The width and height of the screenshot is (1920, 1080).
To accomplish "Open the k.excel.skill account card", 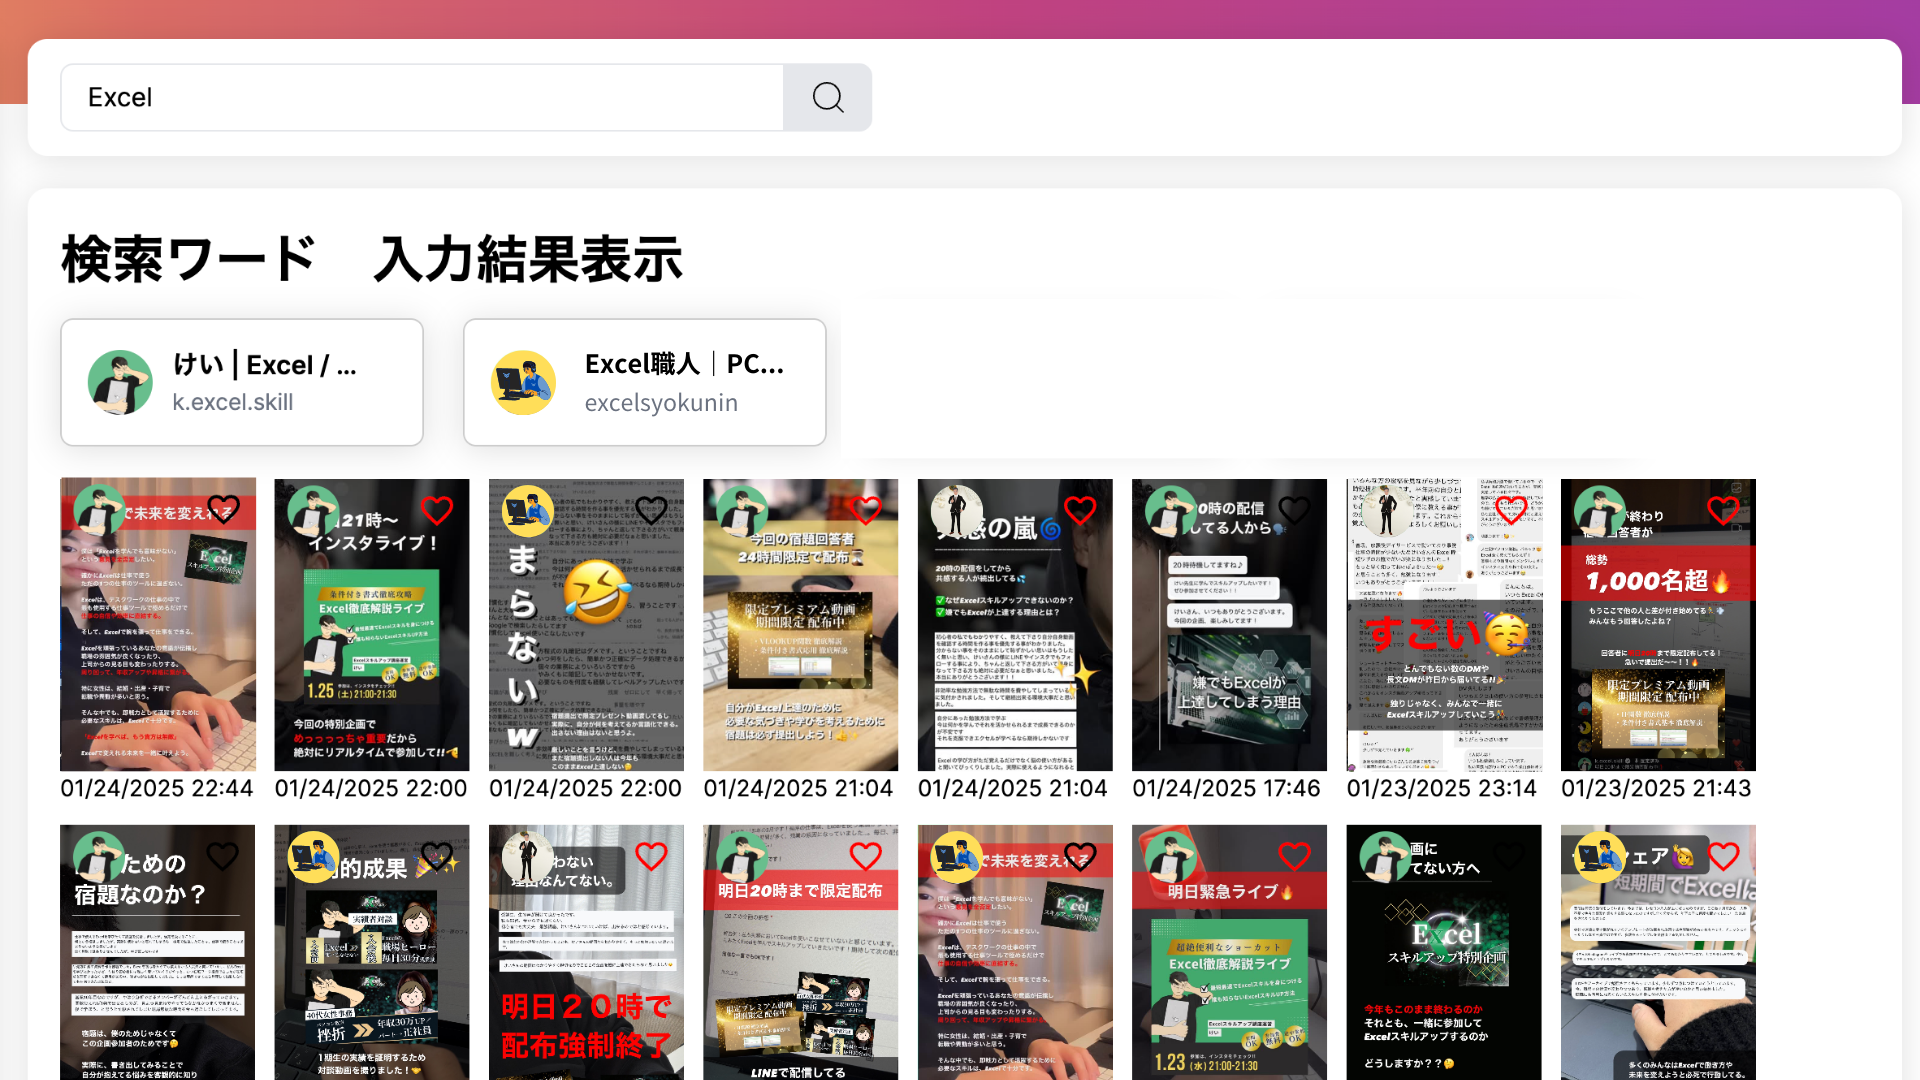I will 242,382.
